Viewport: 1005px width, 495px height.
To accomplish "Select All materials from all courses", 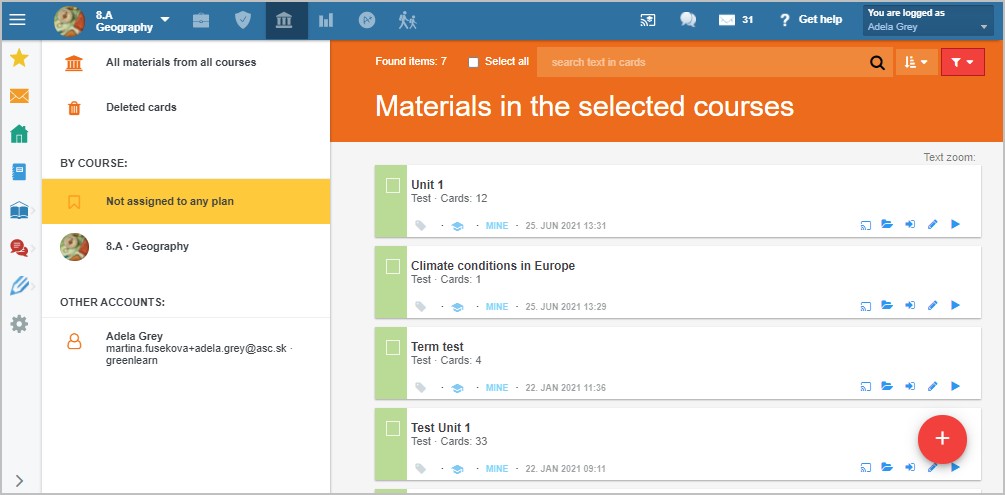I will tap(181, 63).
